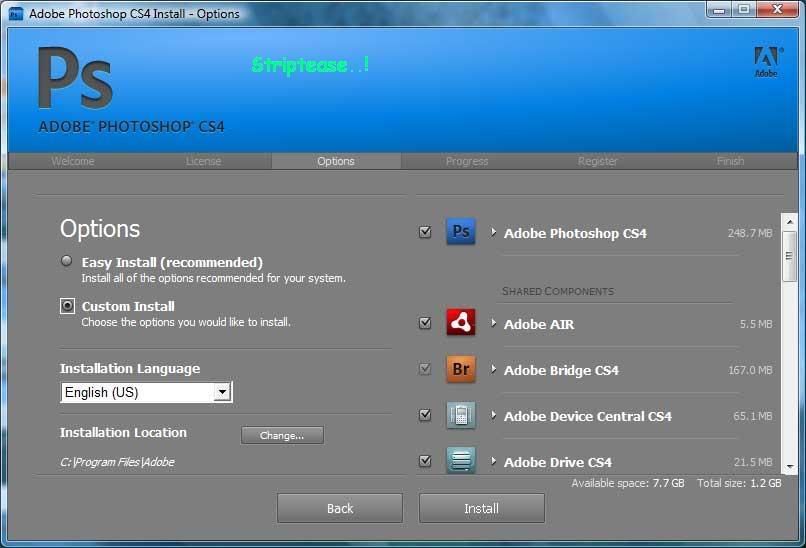Click the Adobe Bridge CS4 component name

561,370
